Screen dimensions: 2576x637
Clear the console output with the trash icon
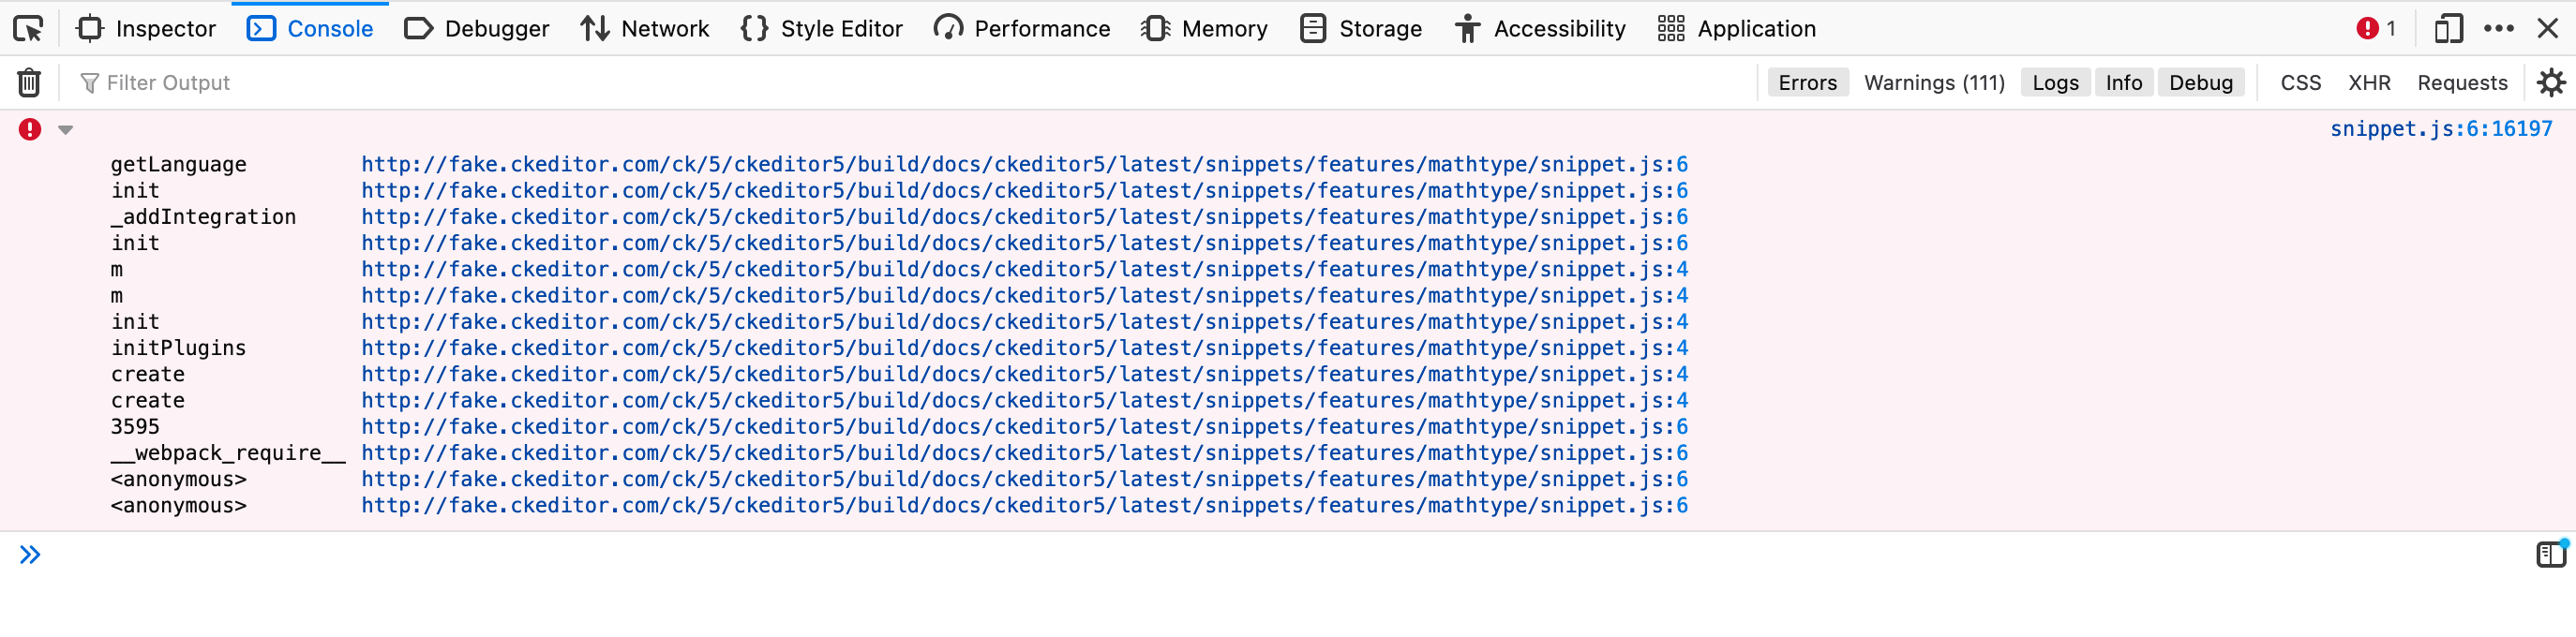[x=29, y=82]
